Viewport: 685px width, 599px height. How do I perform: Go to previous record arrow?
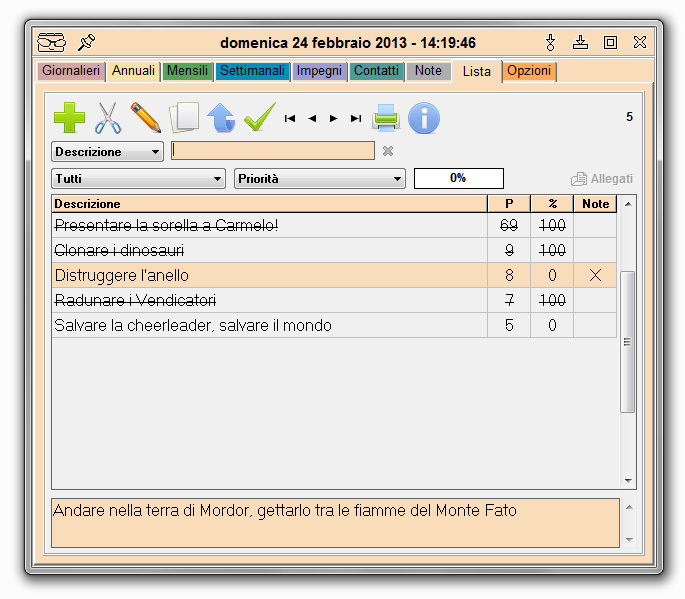coord(312,118)
